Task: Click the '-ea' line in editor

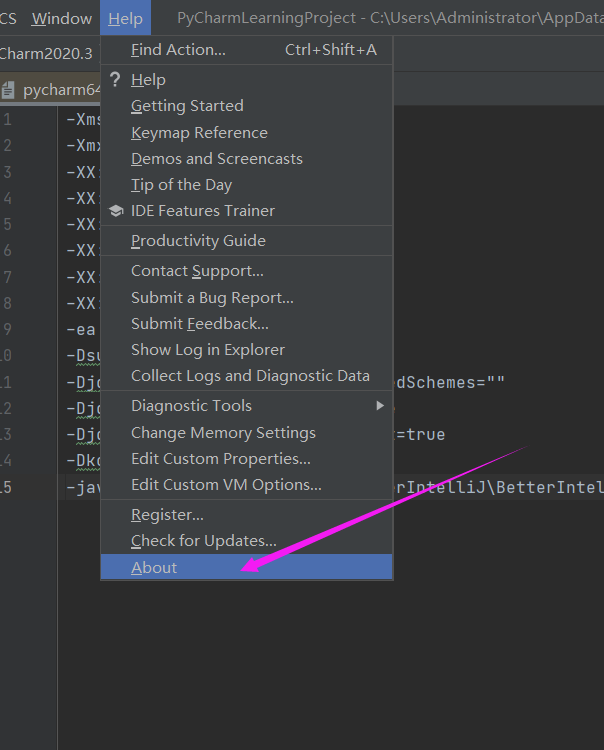Action: [81, 329]
